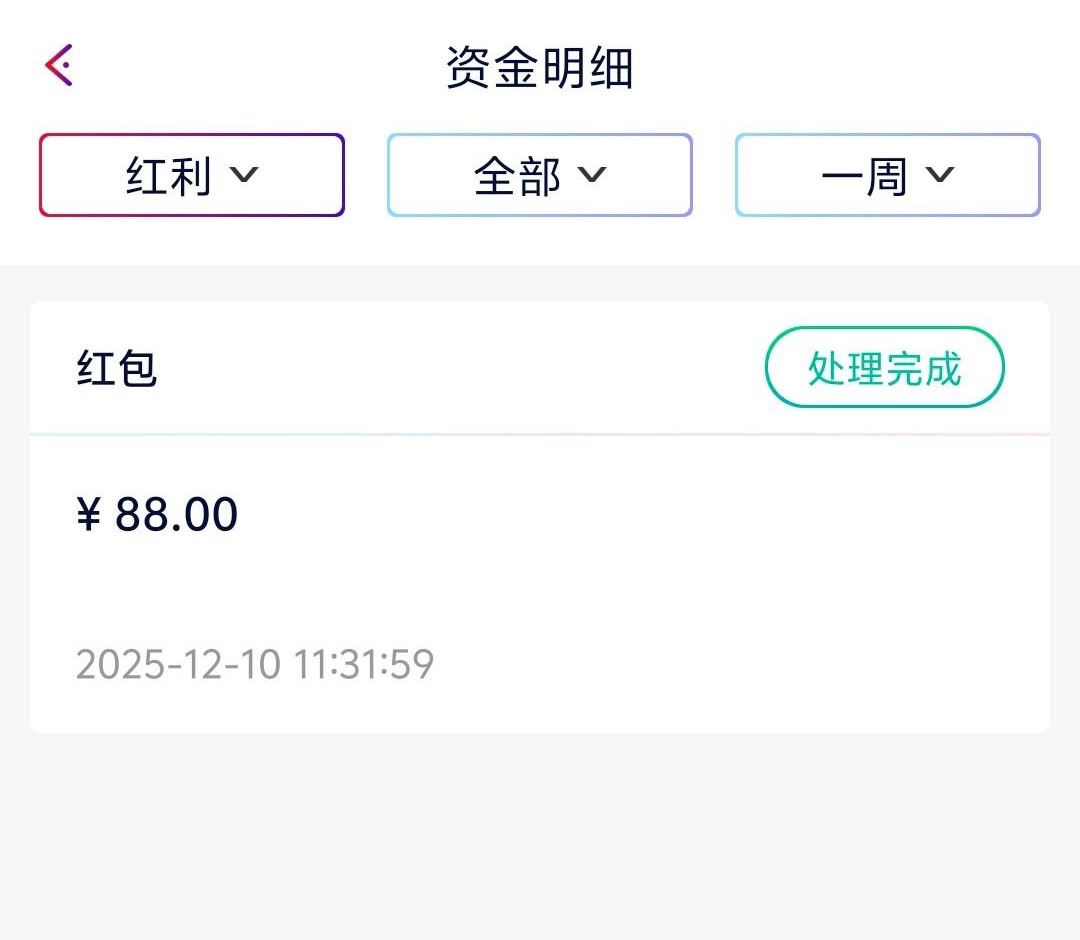Click the chevron beside 红利
Image resolution: width=1080 pixels, height=940 pixels.
244,175
